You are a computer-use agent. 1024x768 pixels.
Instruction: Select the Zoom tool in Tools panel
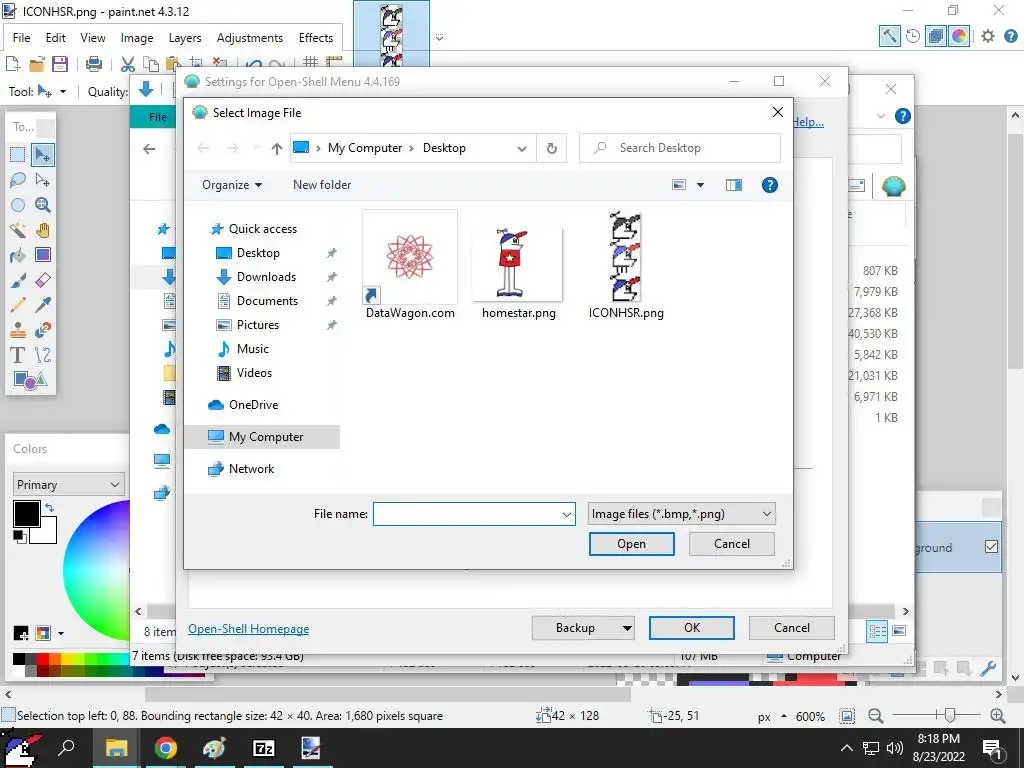tap(43, 205)
